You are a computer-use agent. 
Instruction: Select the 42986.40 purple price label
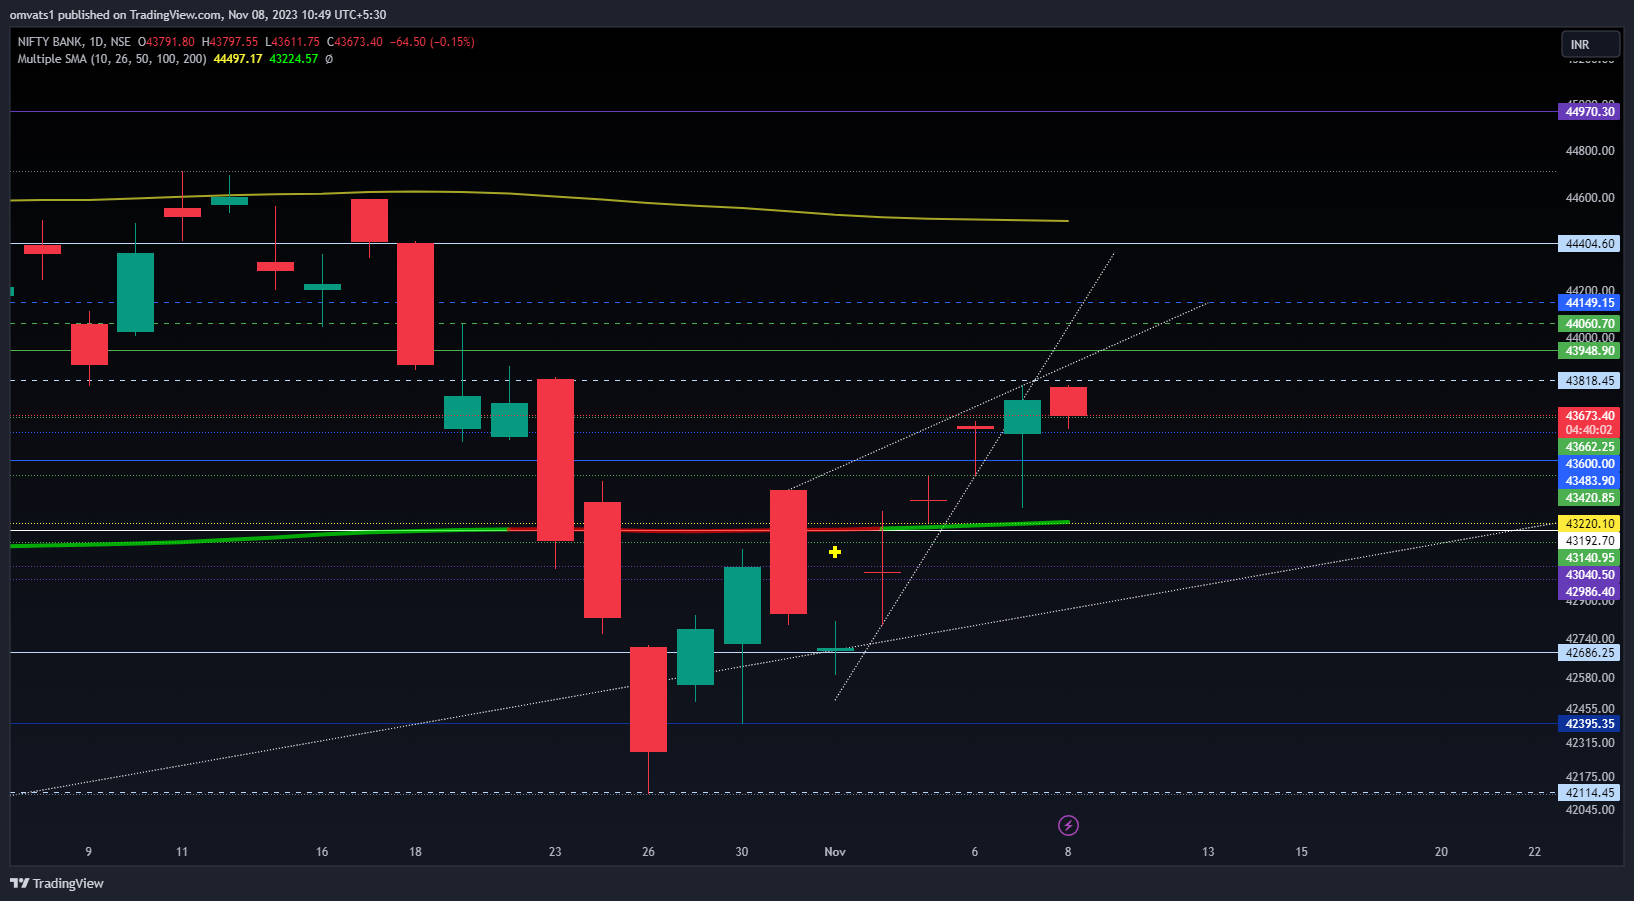[1589, 592]
